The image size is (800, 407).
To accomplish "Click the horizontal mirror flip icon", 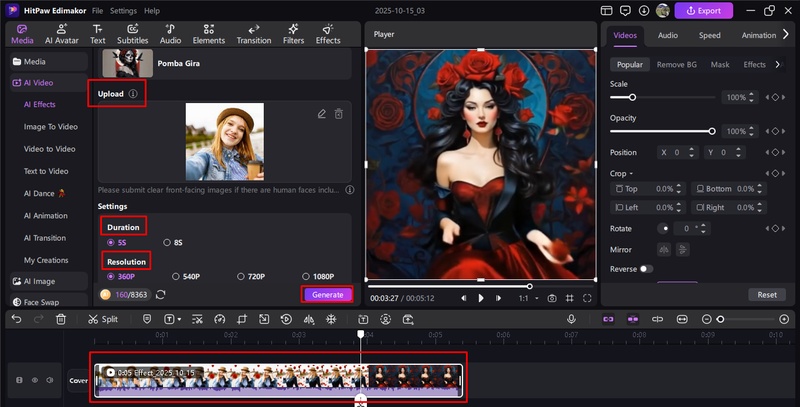I will point(663,249).
